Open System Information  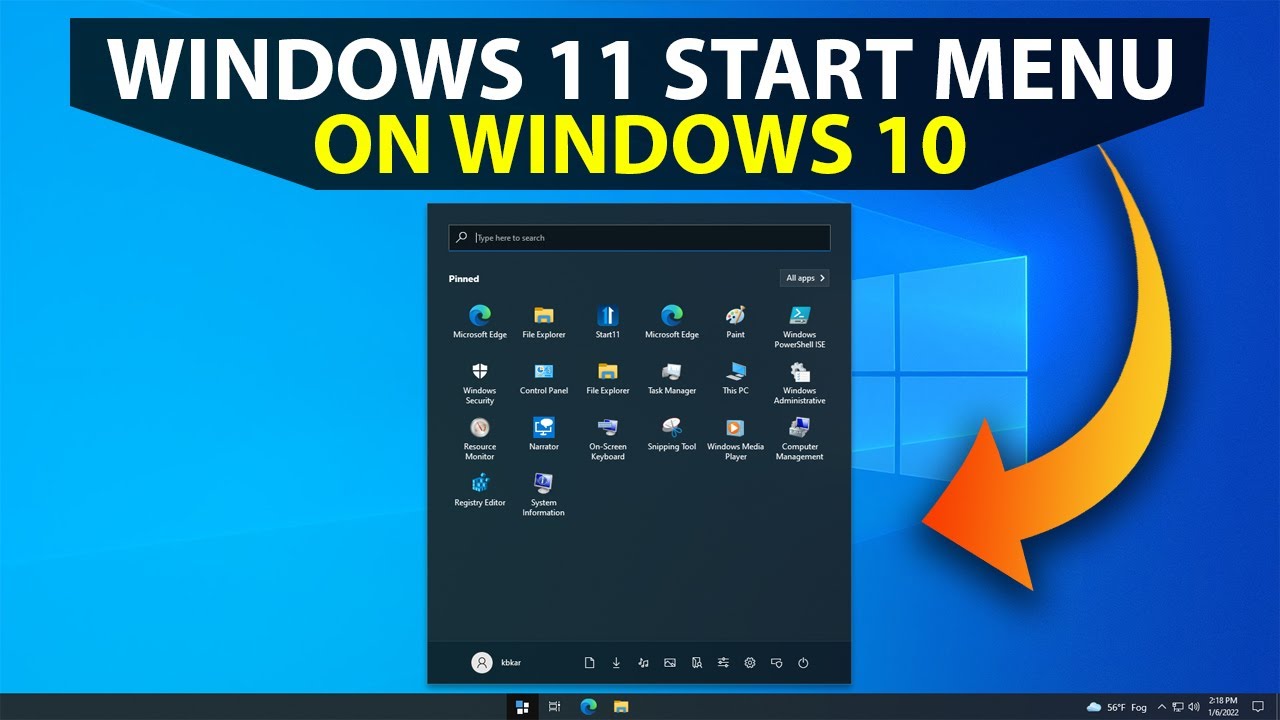coord(543,495)
